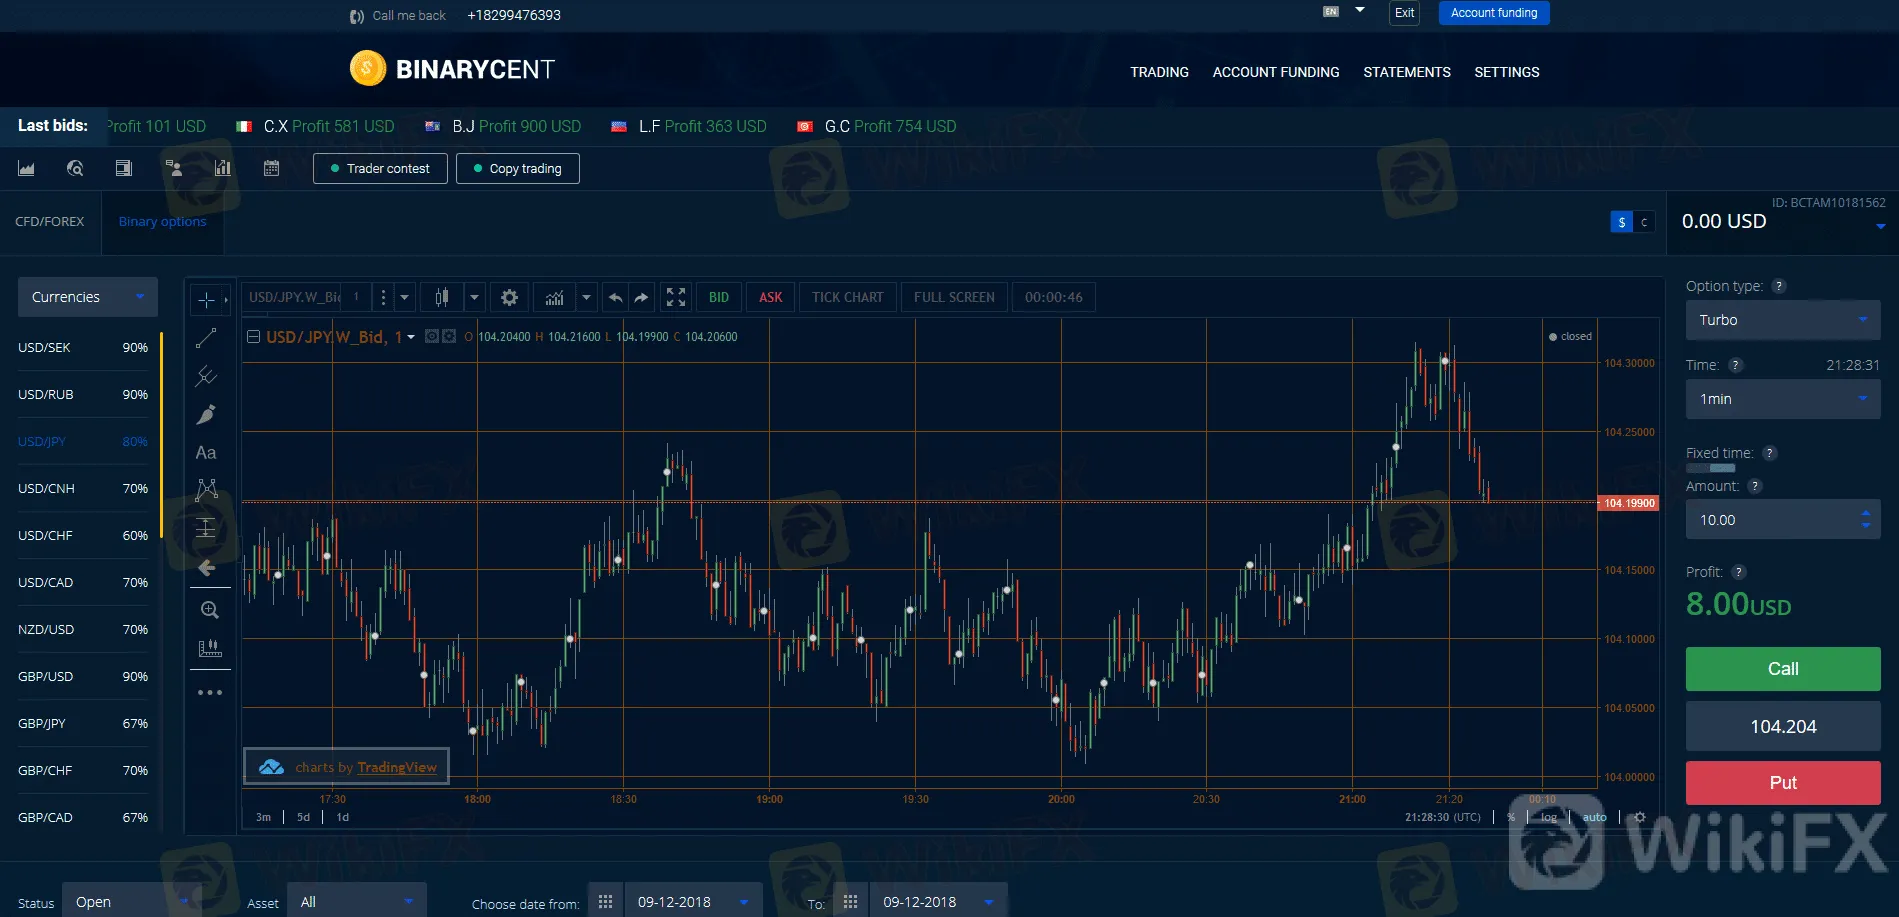Select USD/SEK in currency list
The height and width of the screenshot is (917, 1899).
[83, 347]
